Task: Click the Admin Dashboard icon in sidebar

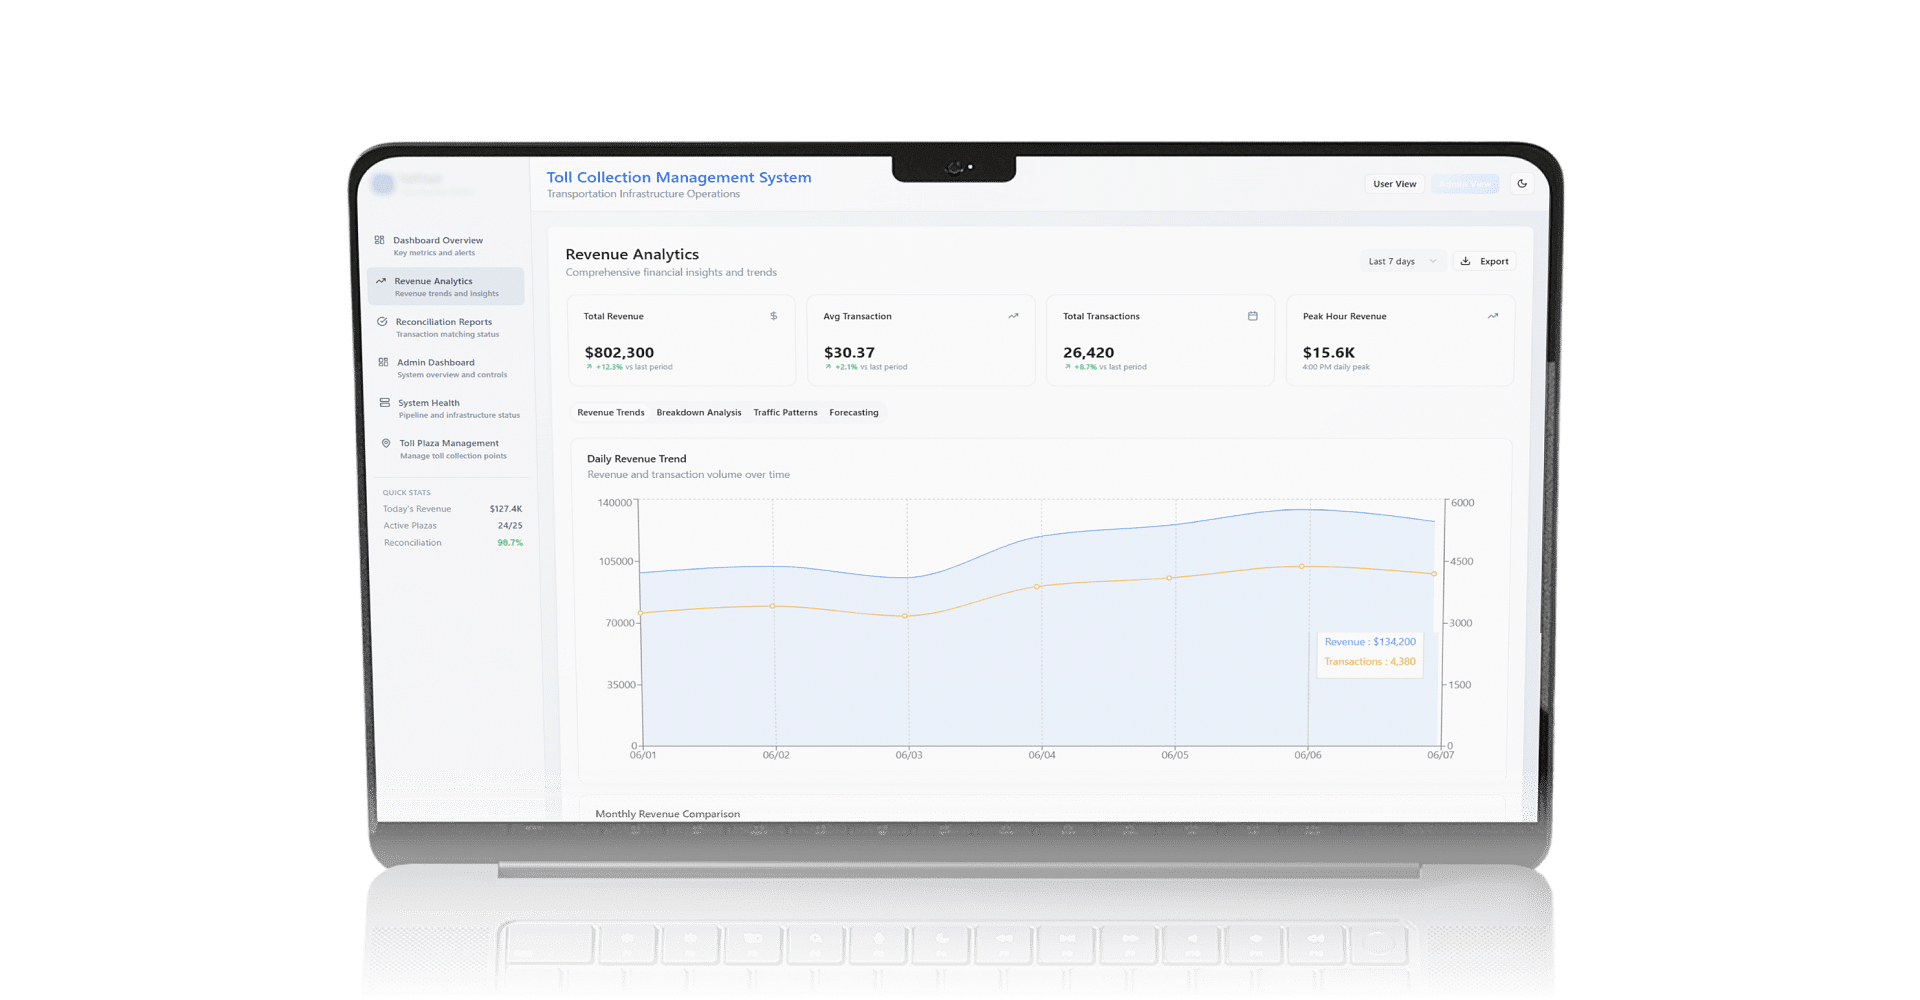Action: coord(383,362)
